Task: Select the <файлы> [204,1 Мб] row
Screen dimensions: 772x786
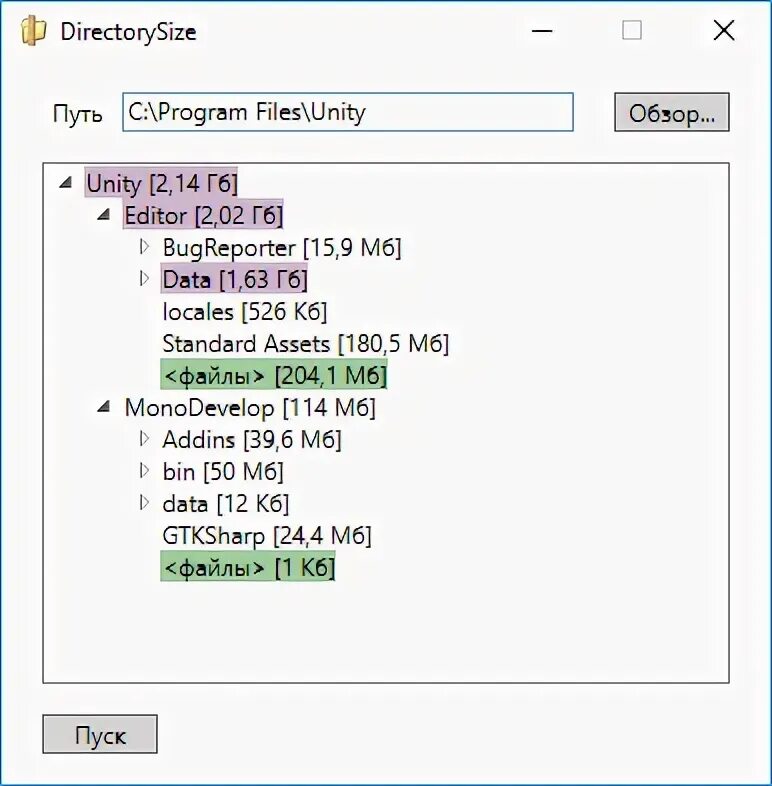Action: (x=274, y=374)
